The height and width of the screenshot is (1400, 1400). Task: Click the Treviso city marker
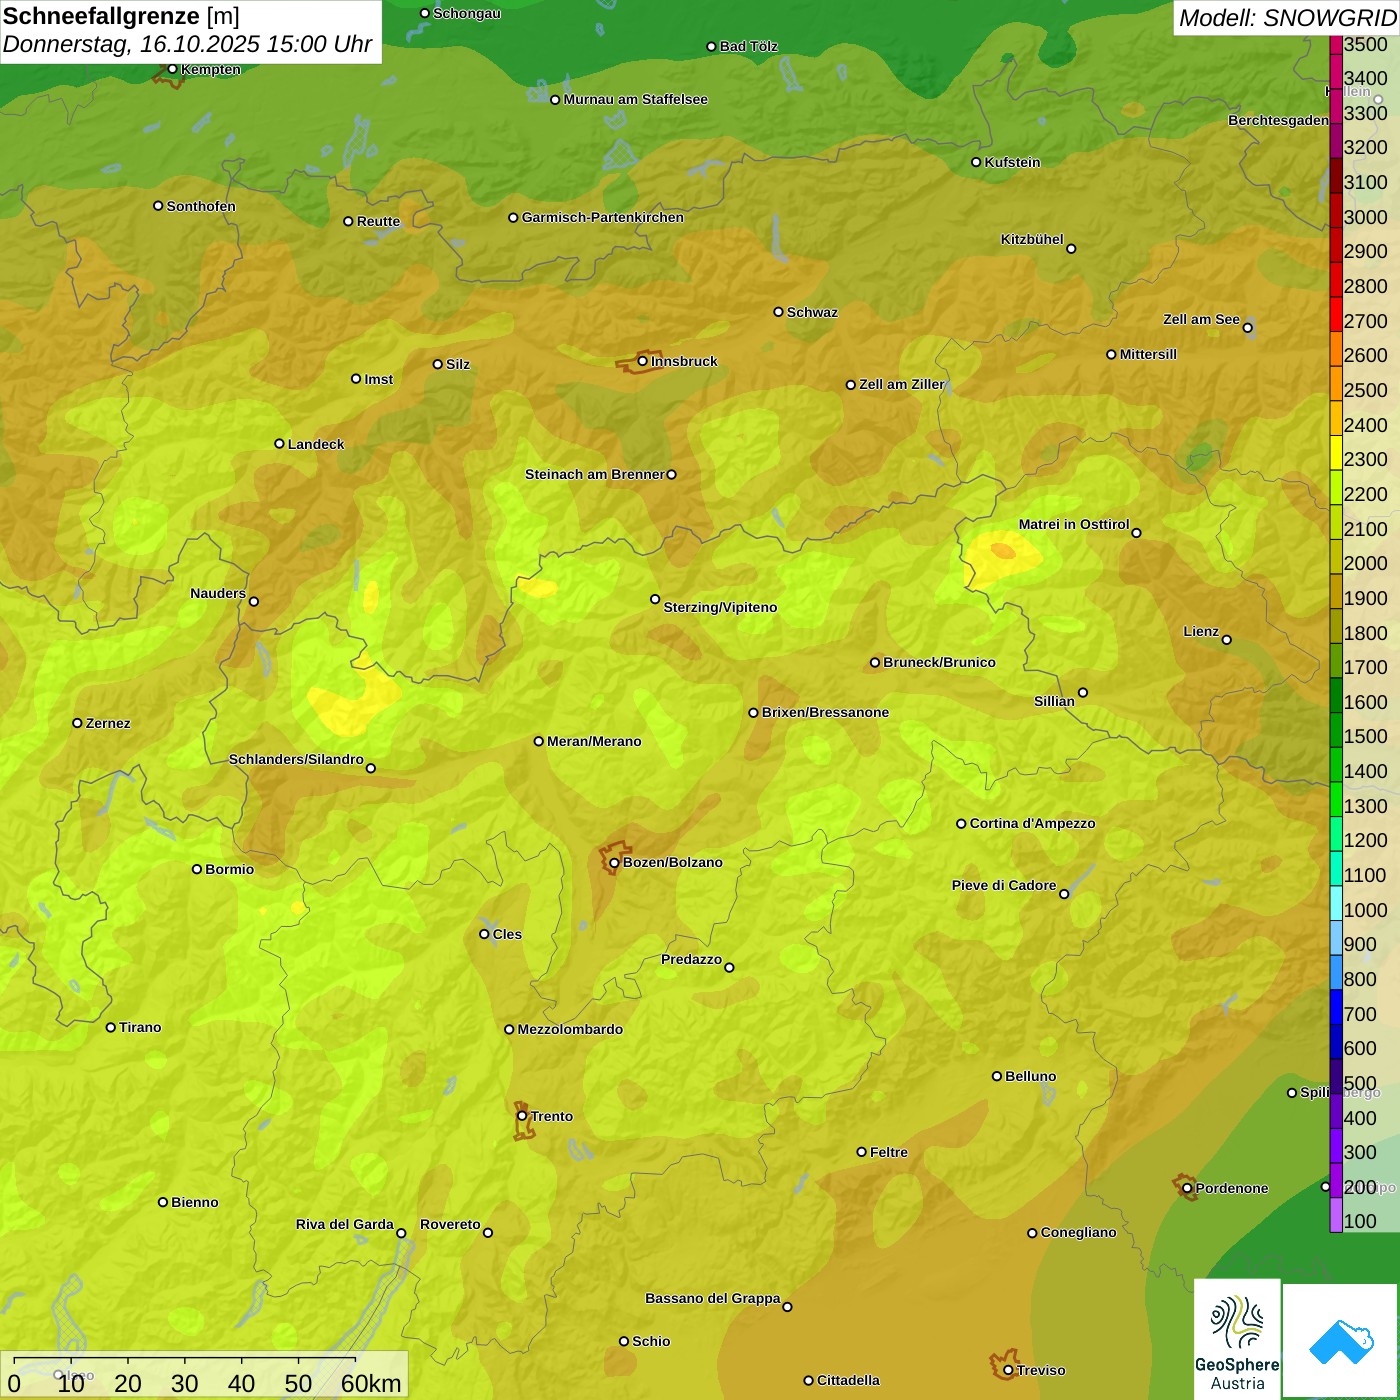pyautogui.click(x=1009, y=1370)
